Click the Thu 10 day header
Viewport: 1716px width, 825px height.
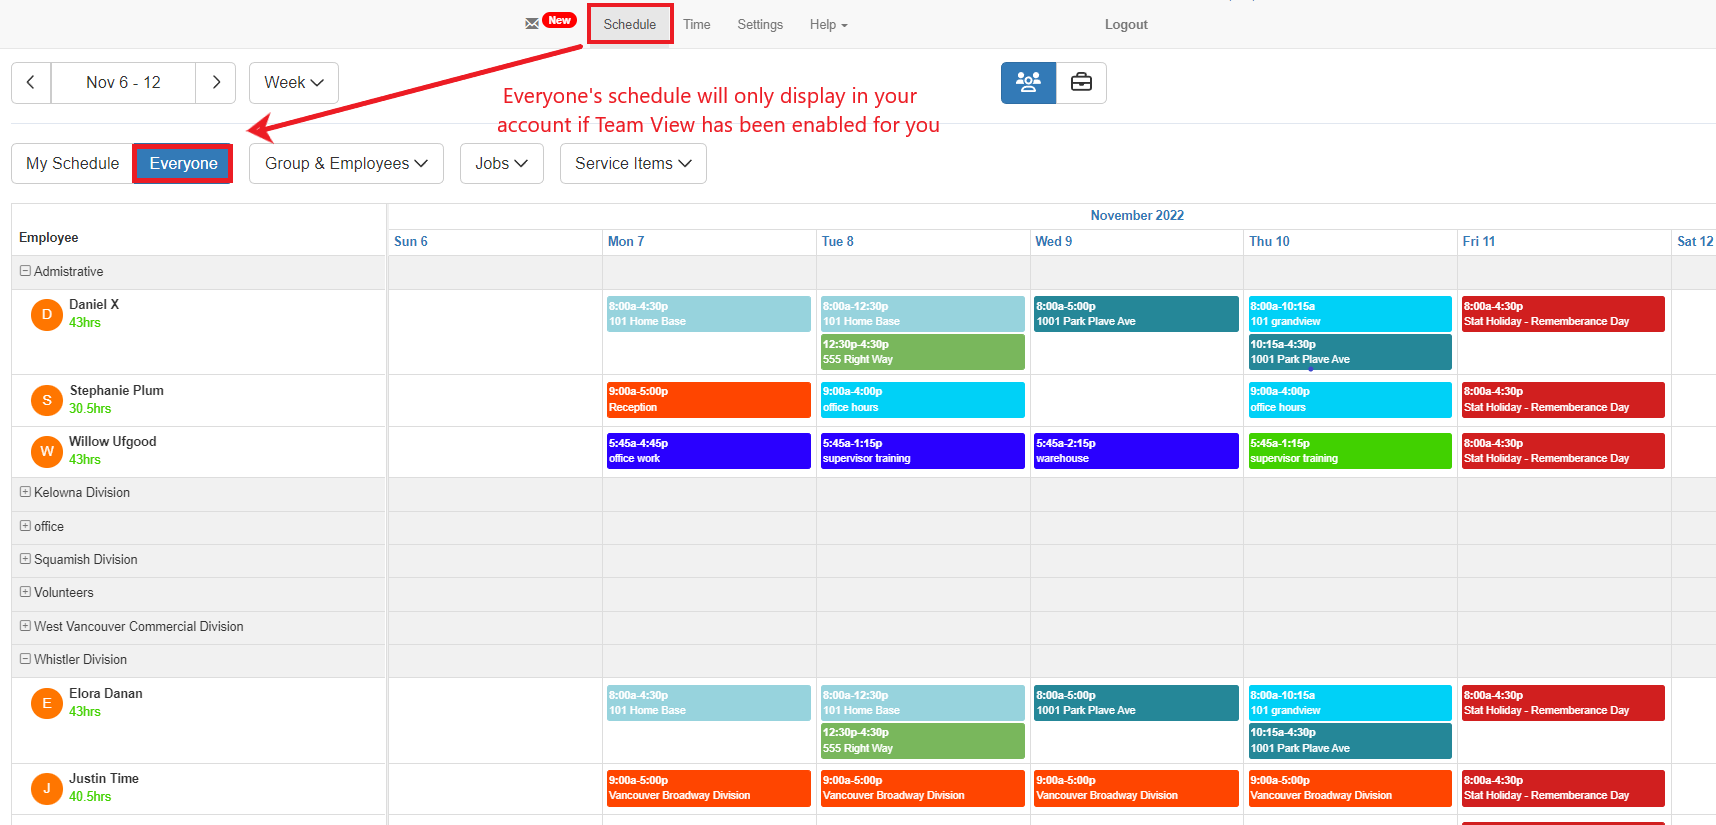[x=1269, y=241]
